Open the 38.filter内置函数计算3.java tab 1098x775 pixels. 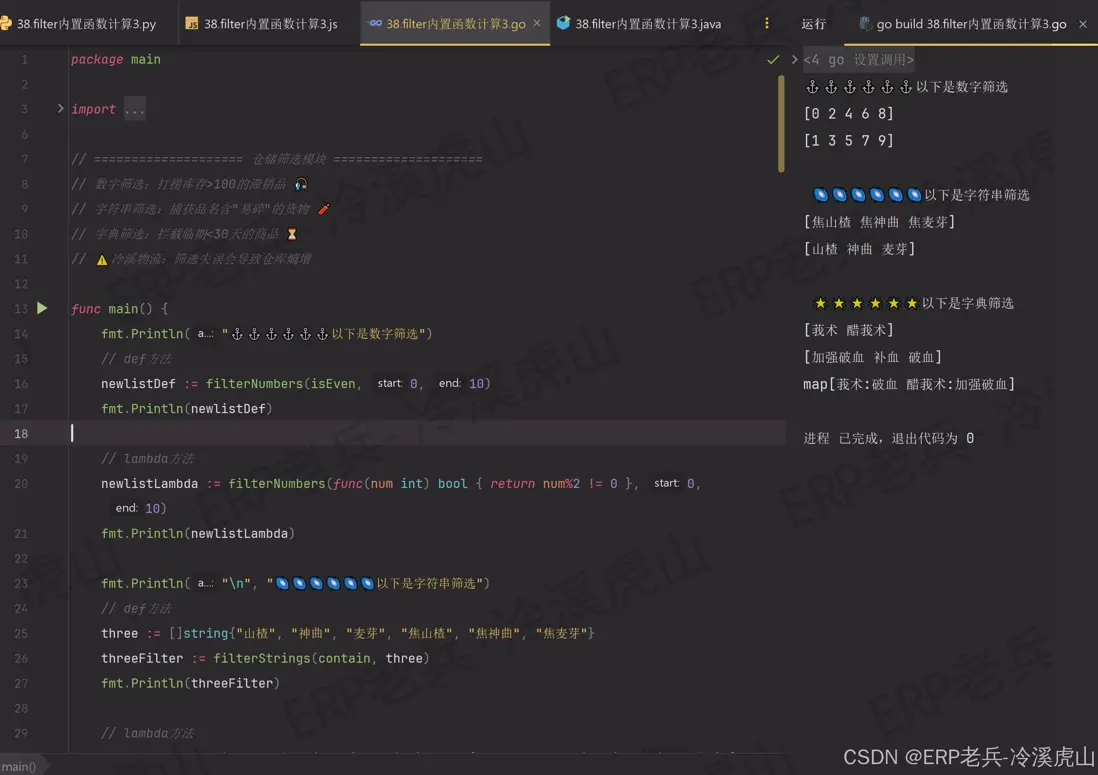click(639, 24)
